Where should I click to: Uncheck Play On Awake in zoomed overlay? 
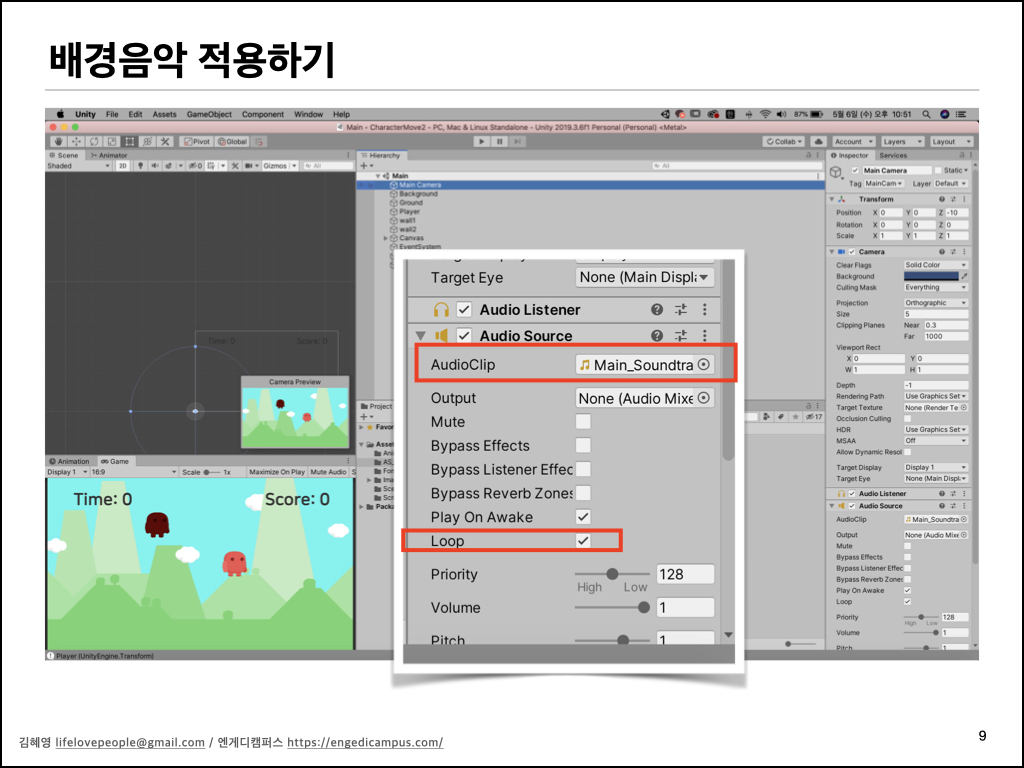click(x=583, y=517)
